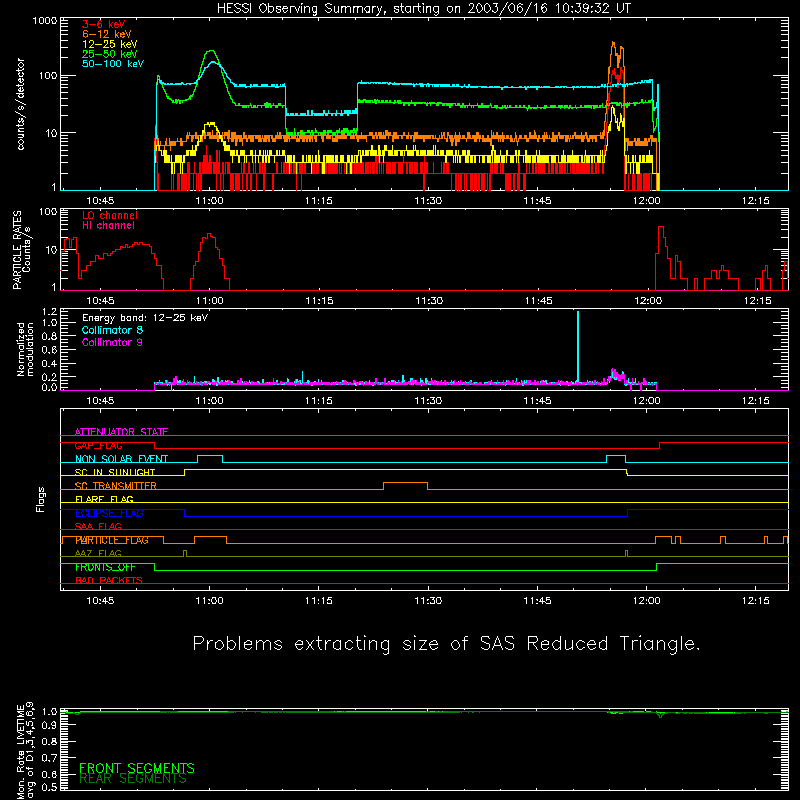Click the 50-100 keV step drop near 11:10
Screen dimensions: 800x800
point(286,99)
